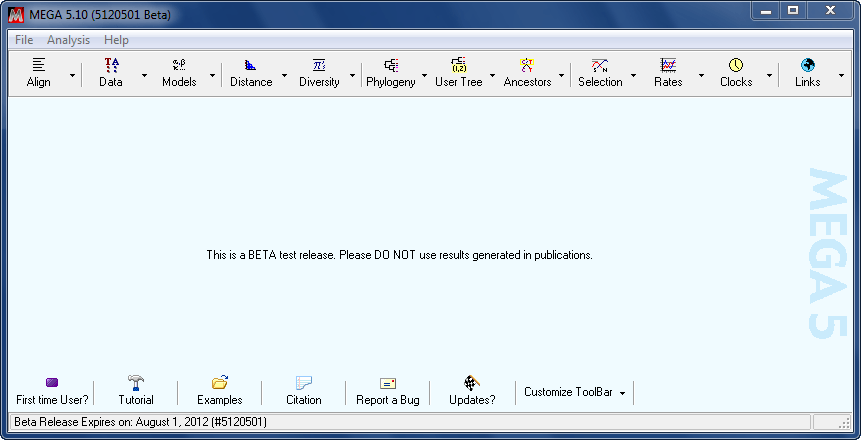861x440 pixels.
Task: Open the Help menu
Action: tap(116, 40)
